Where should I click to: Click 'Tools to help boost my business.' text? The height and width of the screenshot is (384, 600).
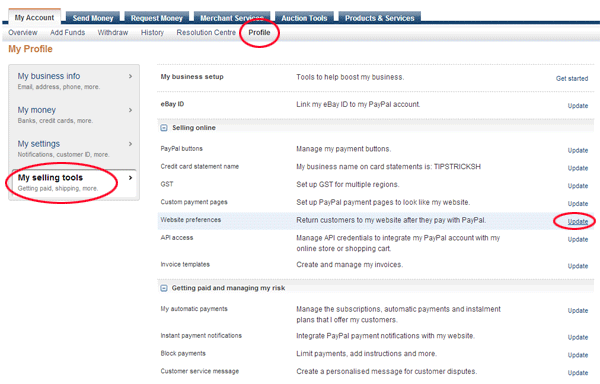click(x=350, y=77)
